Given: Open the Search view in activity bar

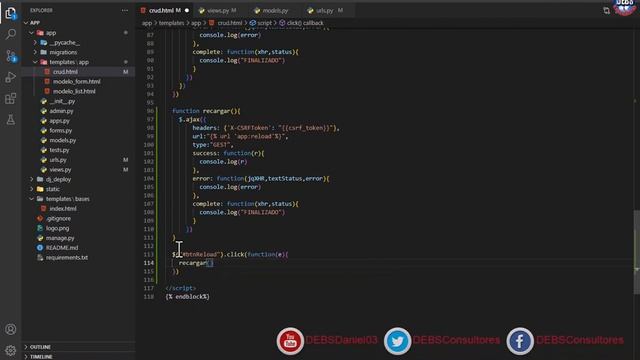Looking at the screenshot, I should [x=11, y=34].
